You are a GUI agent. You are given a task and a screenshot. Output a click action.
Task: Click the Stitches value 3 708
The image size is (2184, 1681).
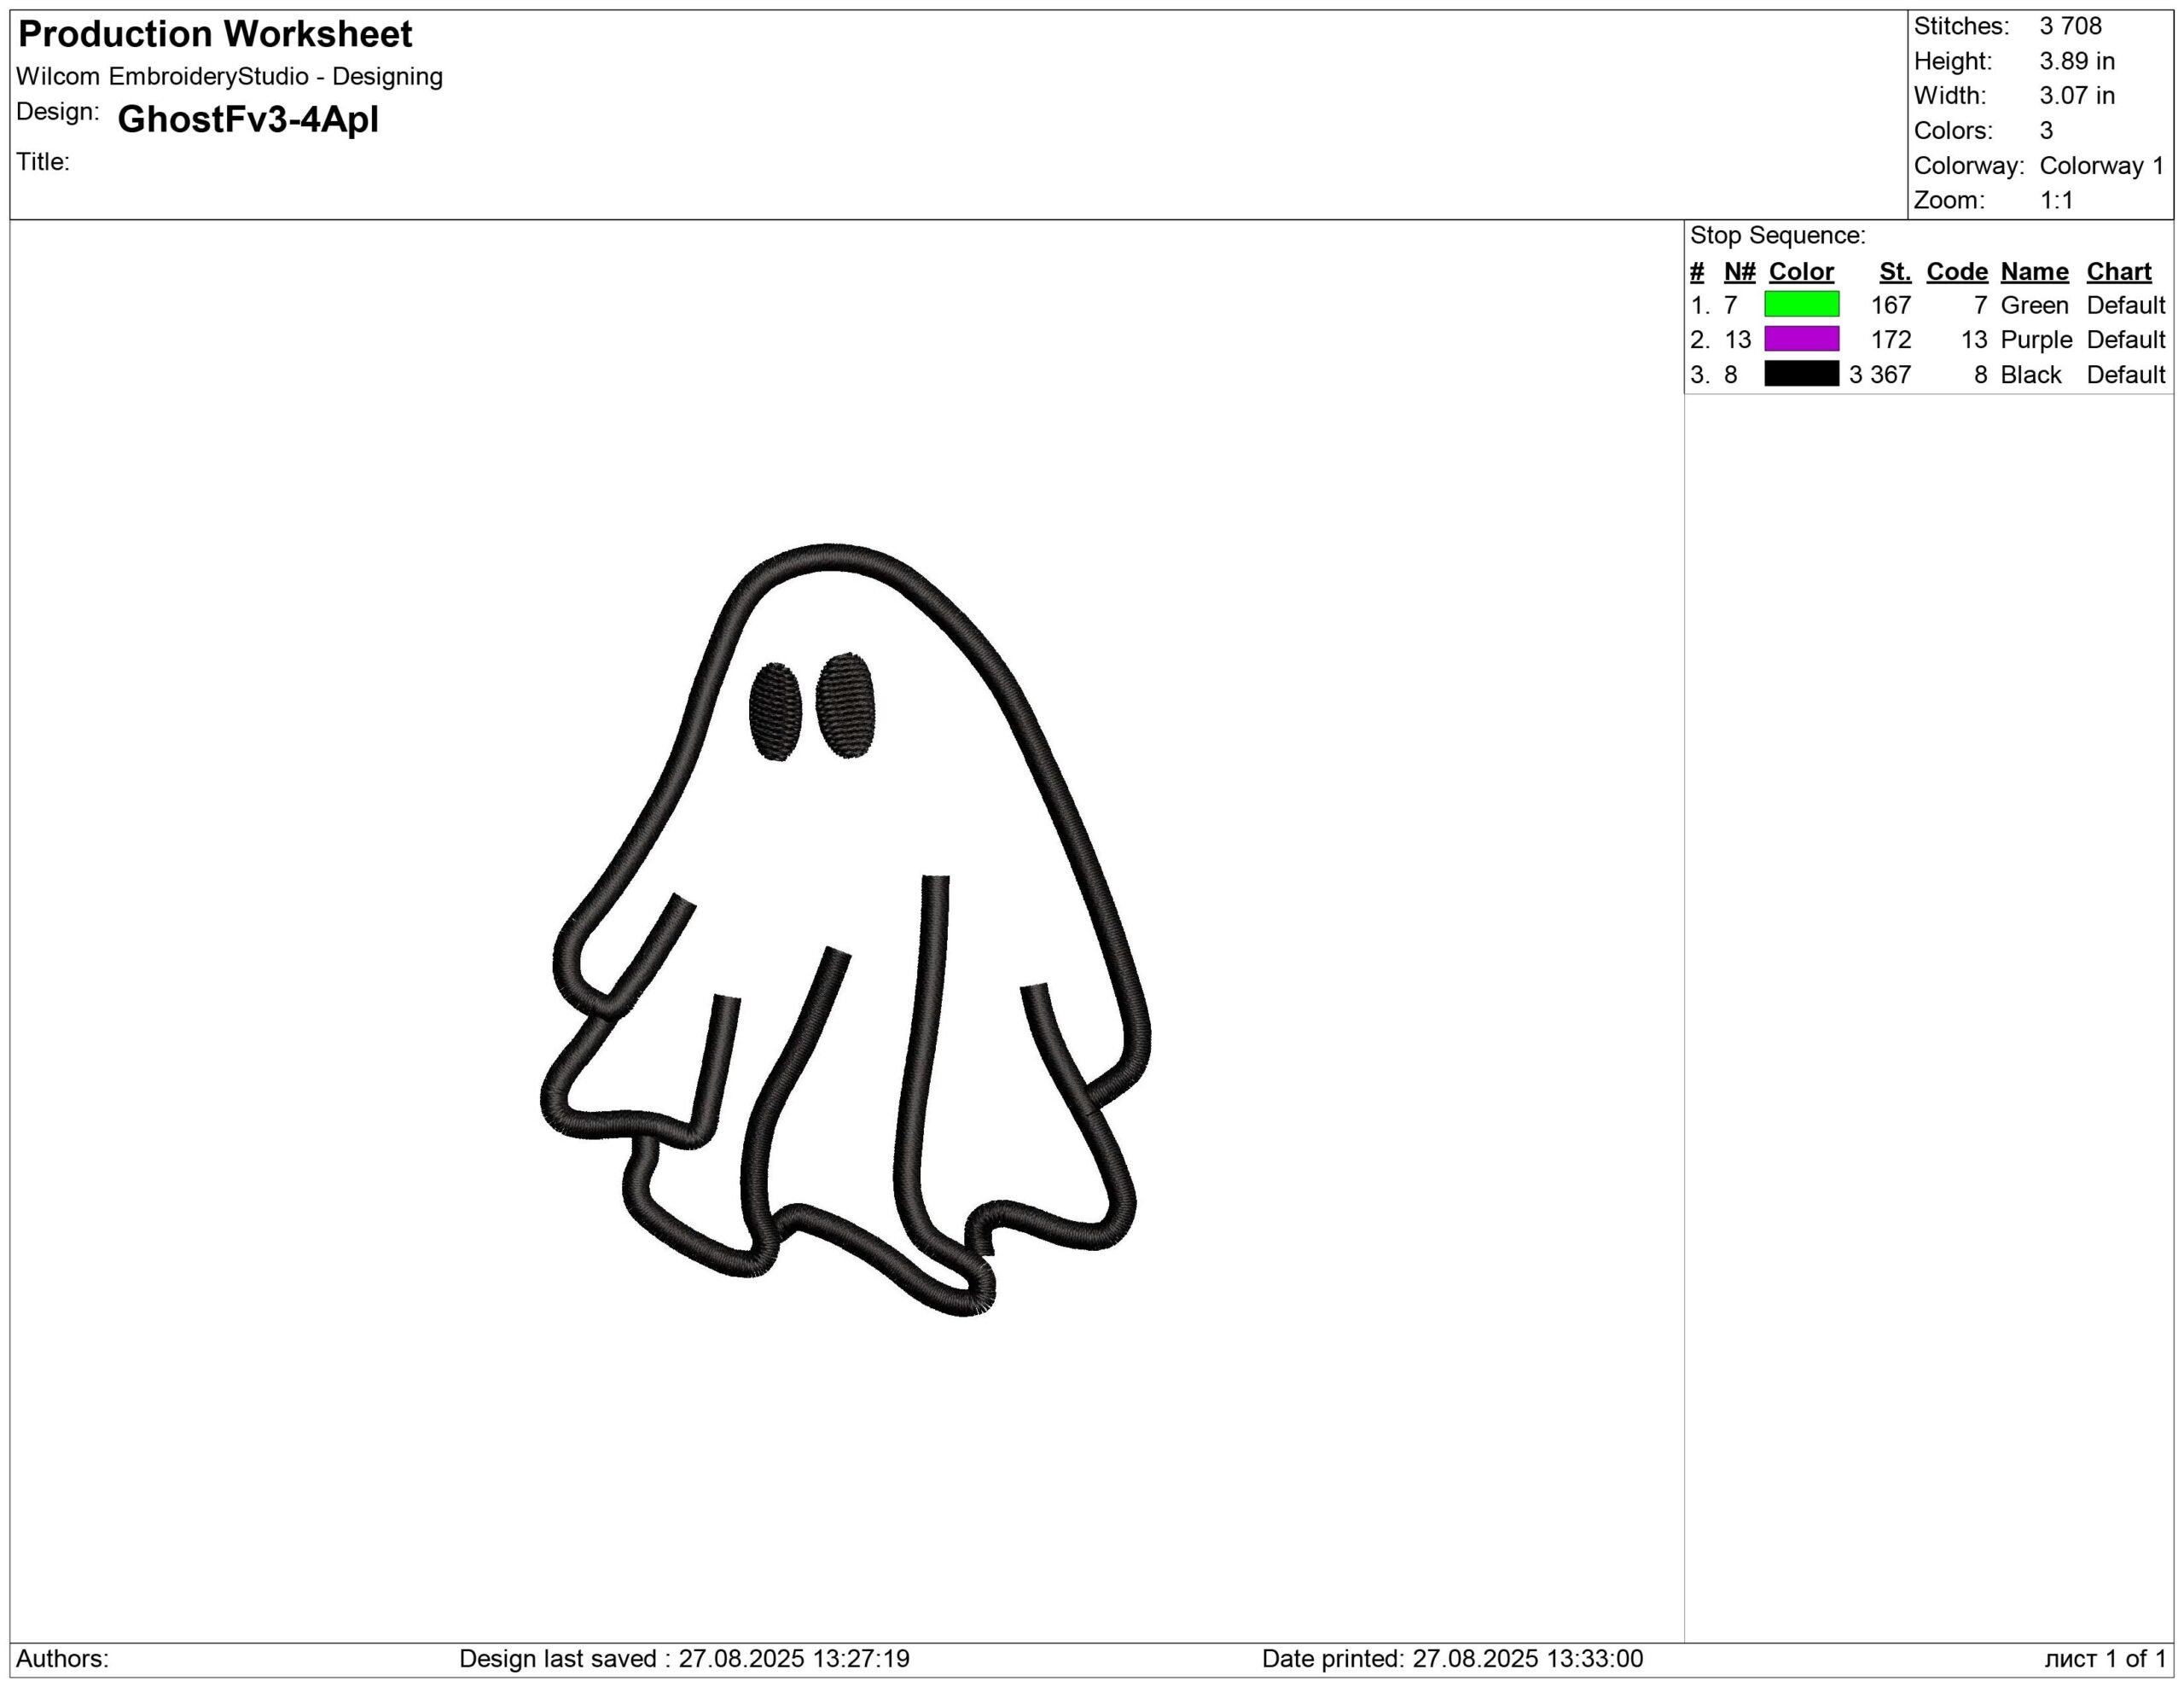pos(2070,26)
